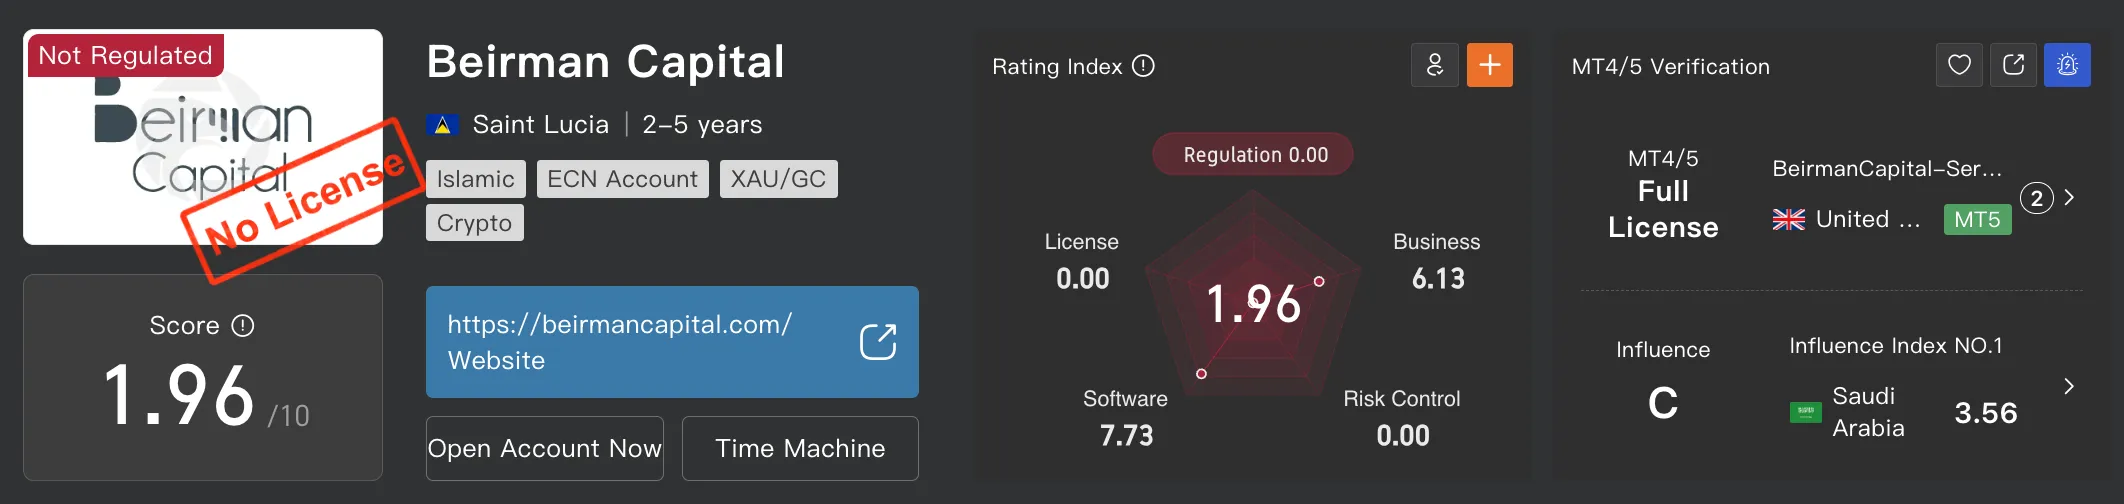Click the radar chart center score 1.96

tap(1254, 303)
